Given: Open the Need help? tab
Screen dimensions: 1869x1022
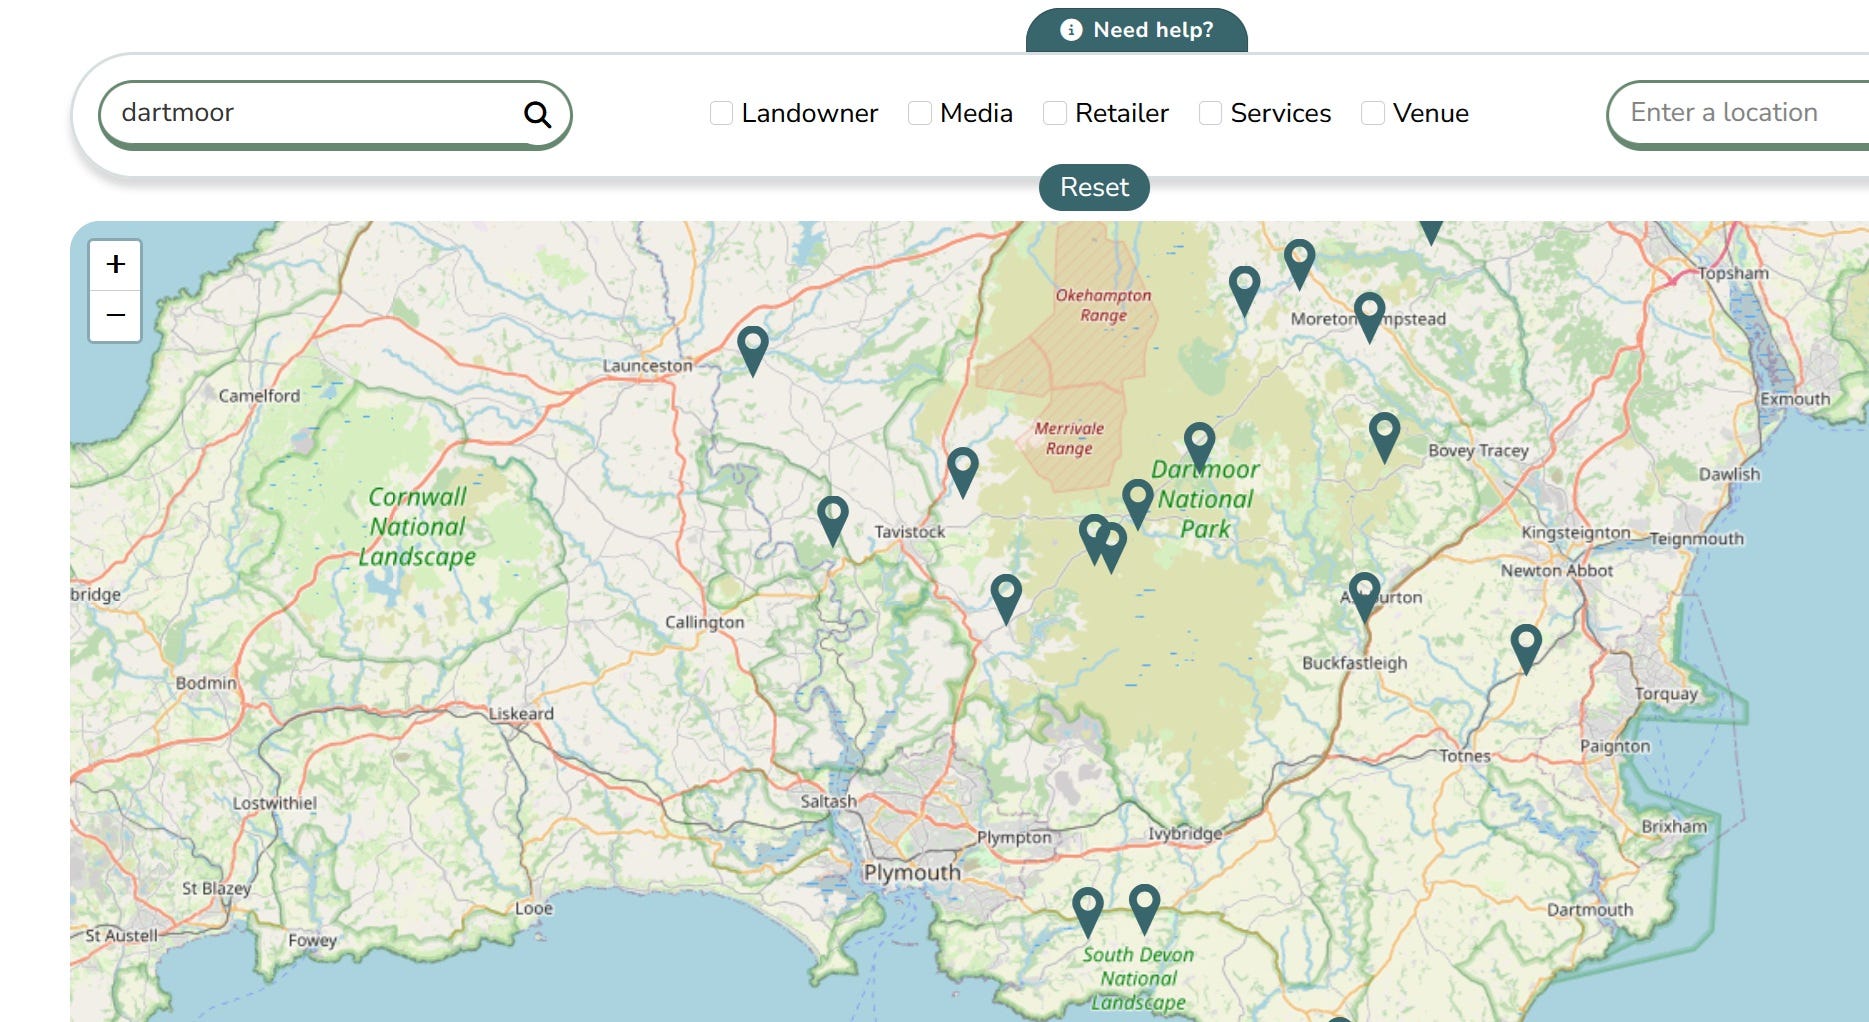Looking at the screenshot, I should pos(1137,30).
